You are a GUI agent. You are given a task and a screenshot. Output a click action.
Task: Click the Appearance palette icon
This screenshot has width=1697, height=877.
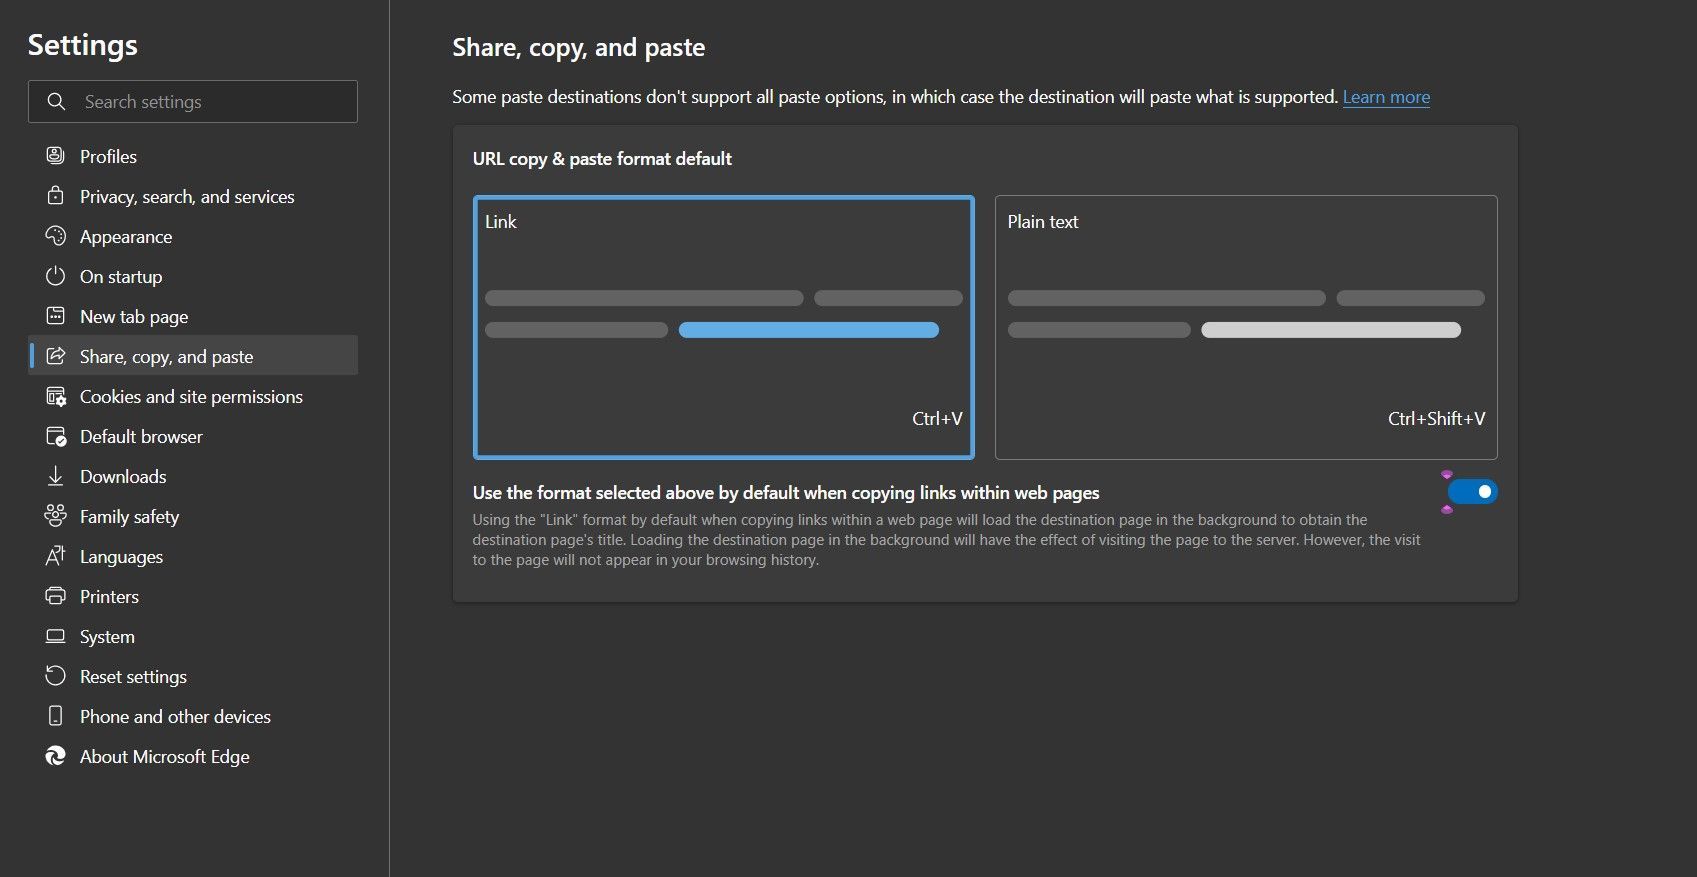pyautogui.click(x=55, y=236)
